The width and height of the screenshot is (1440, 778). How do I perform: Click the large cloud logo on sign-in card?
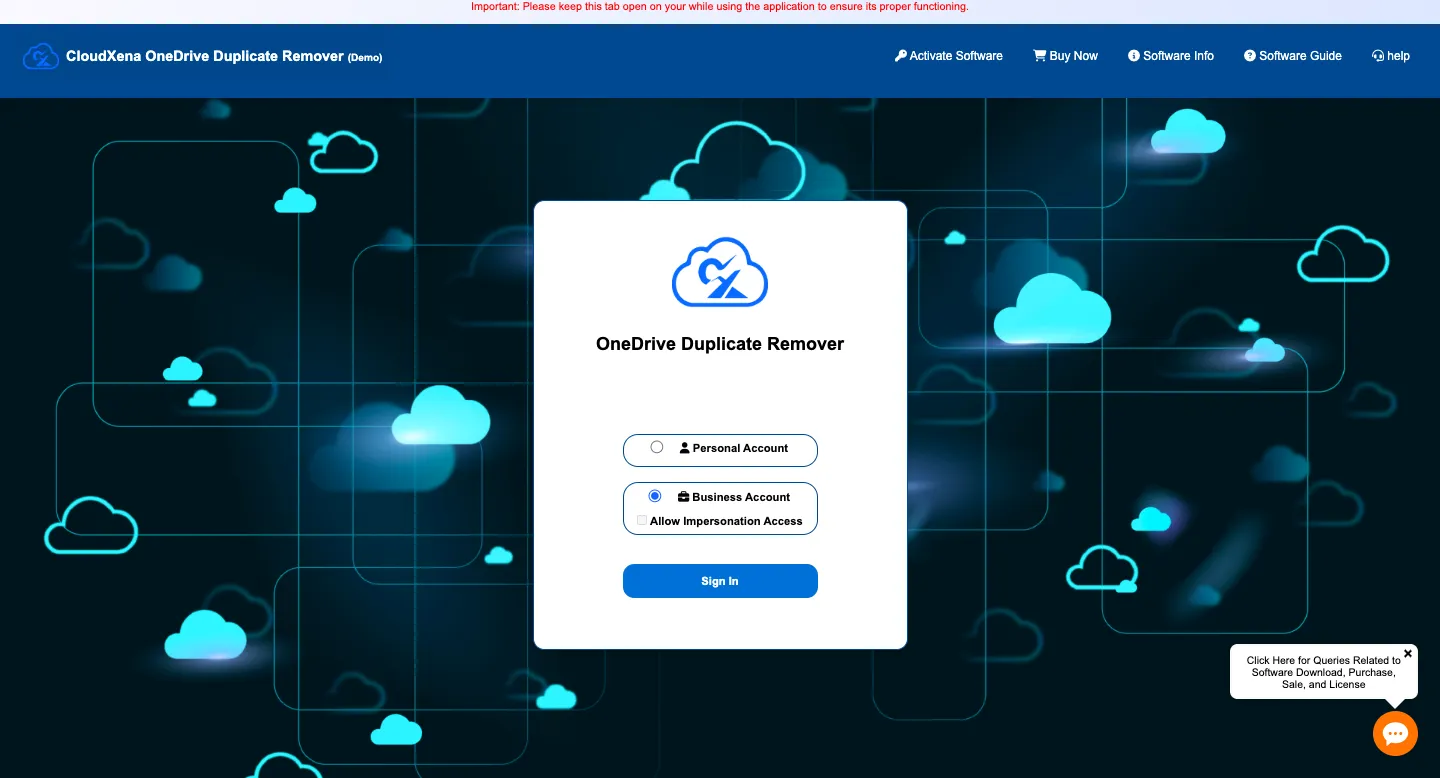coord(720,272)
